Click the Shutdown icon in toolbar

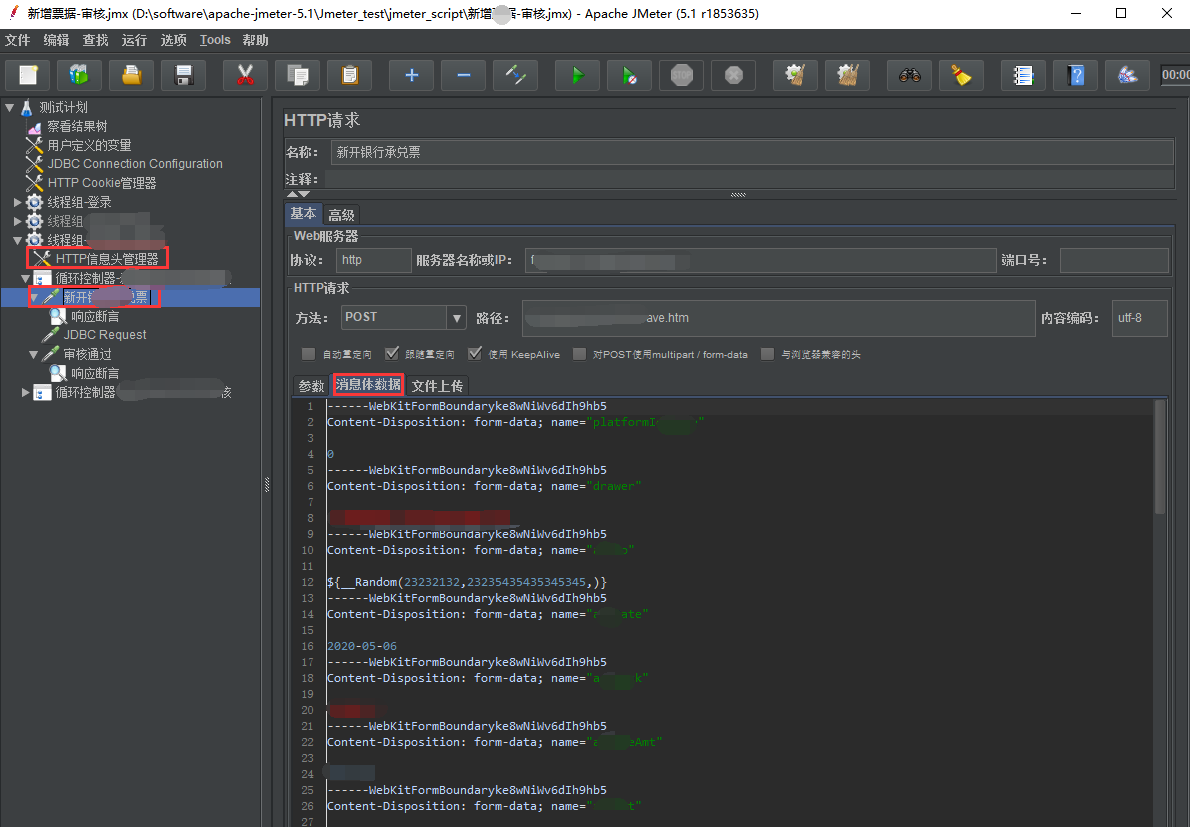click(x=734, y=75)
